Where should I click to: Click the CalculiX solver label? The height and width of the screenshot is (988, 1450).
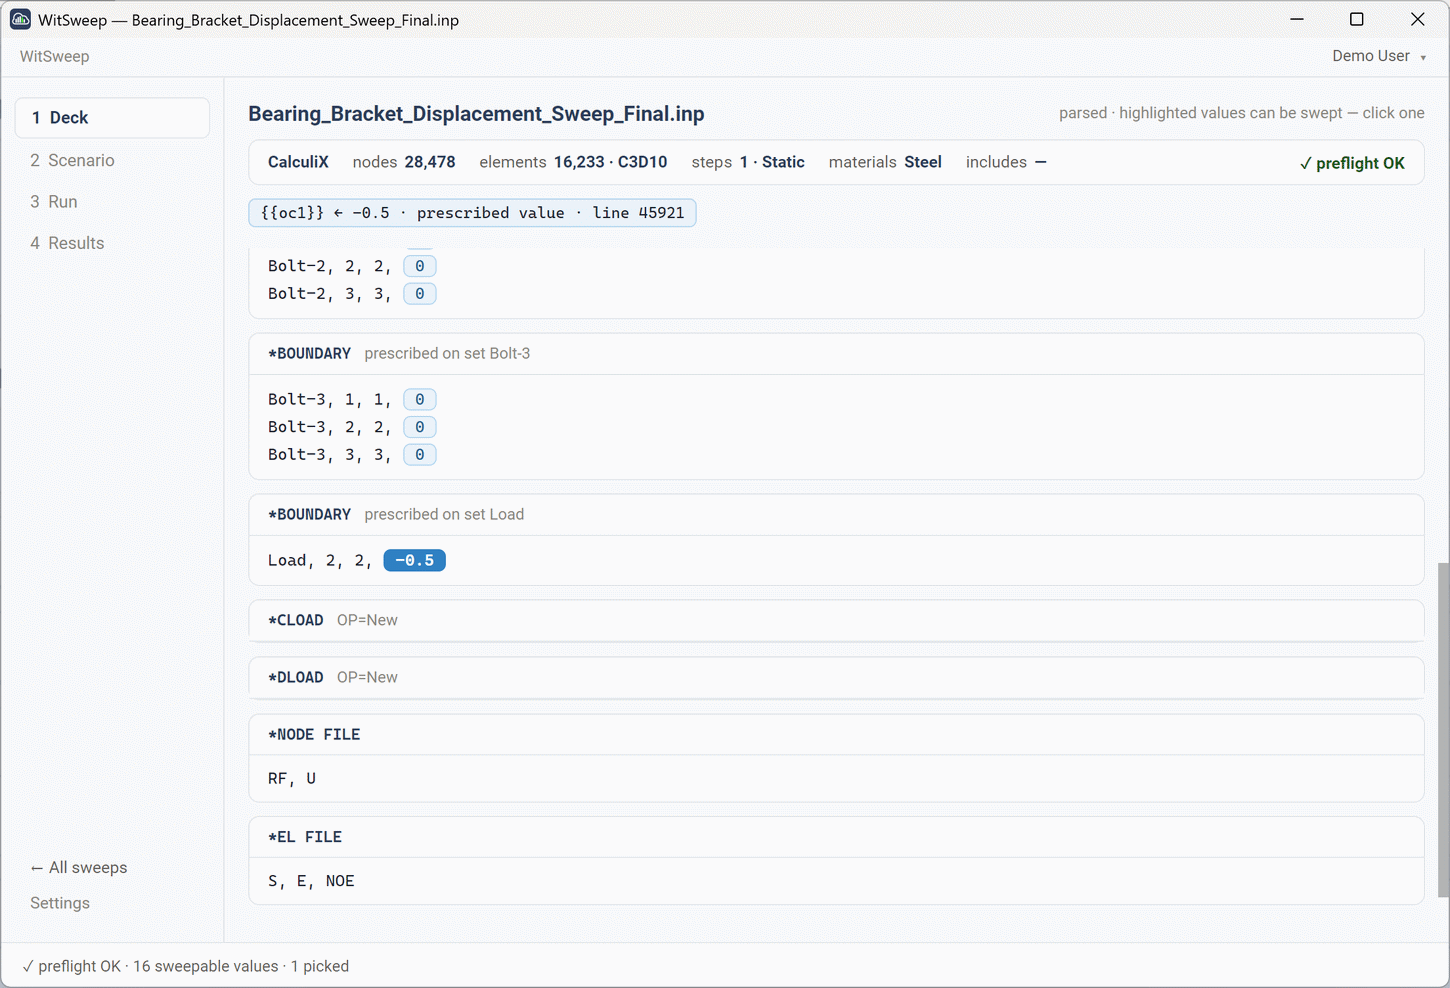(298, 162)
